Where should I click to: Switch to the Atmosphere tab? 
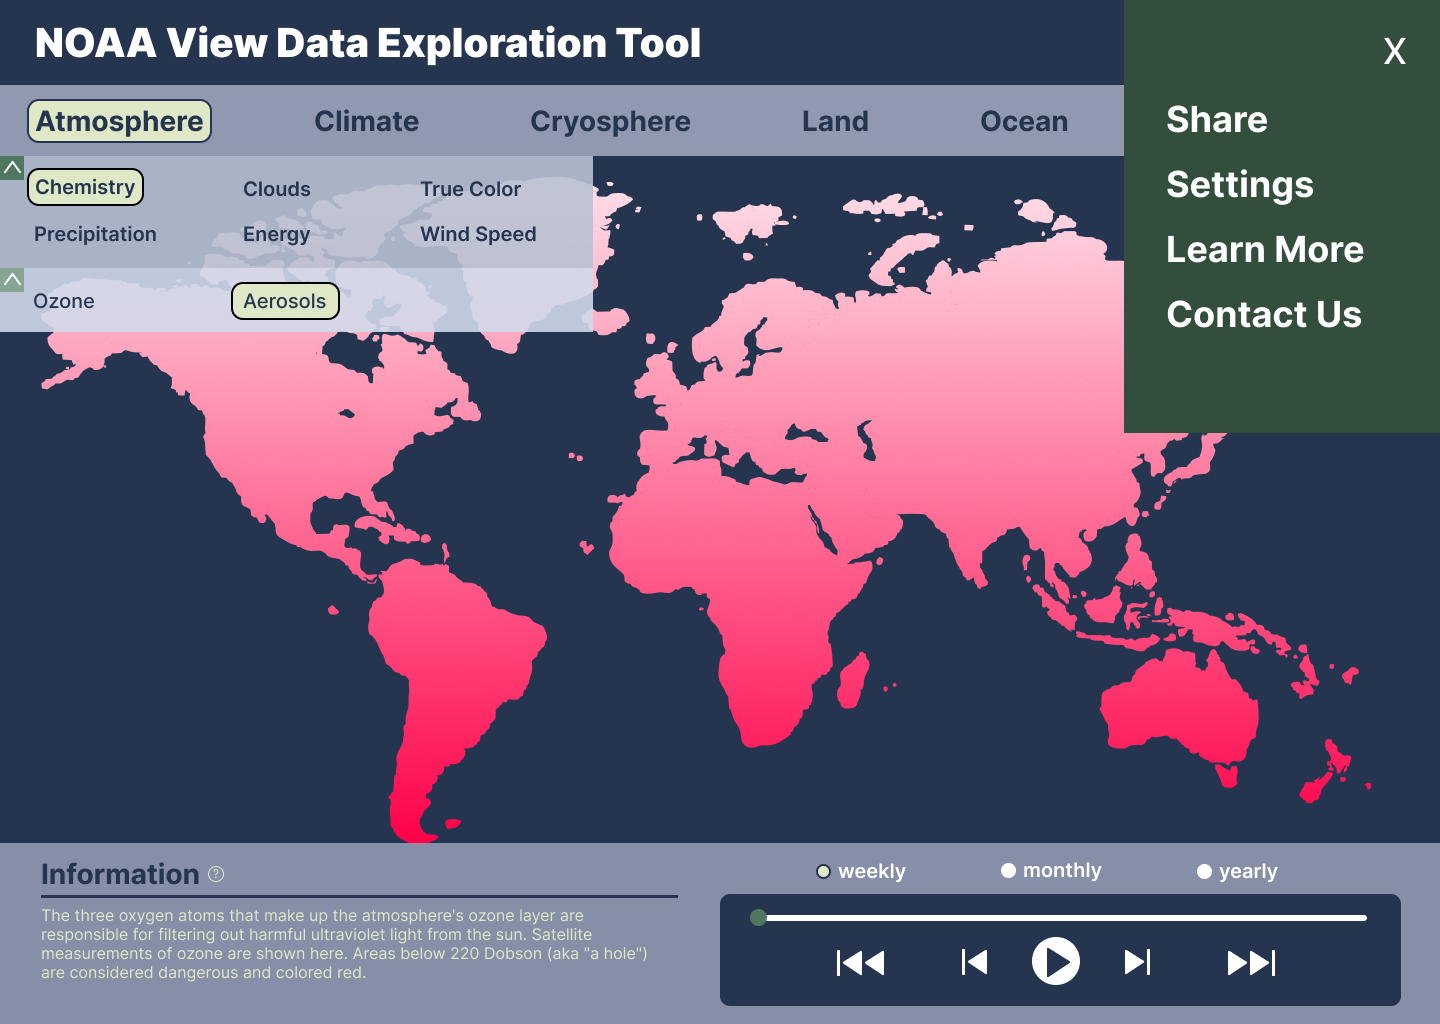pyautogui.click(x=119, y=121)
